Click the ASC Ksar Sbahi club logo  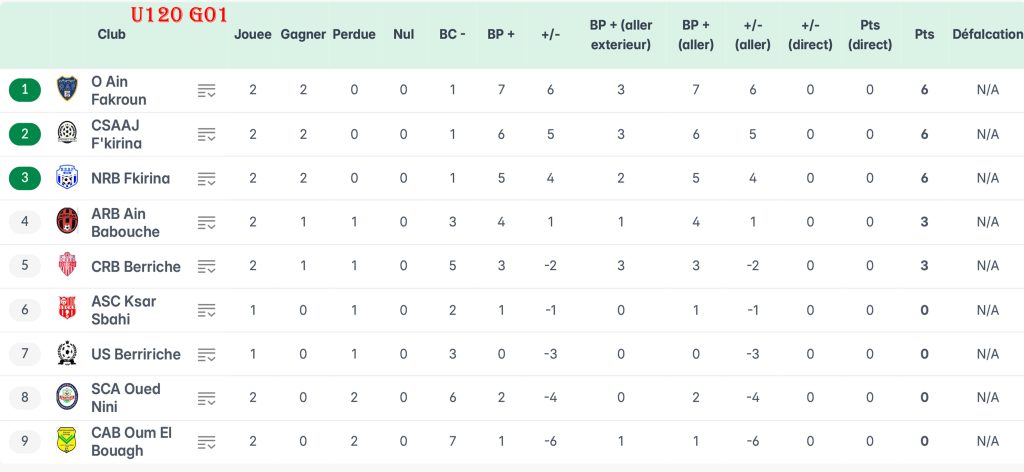tap(67, 310)
